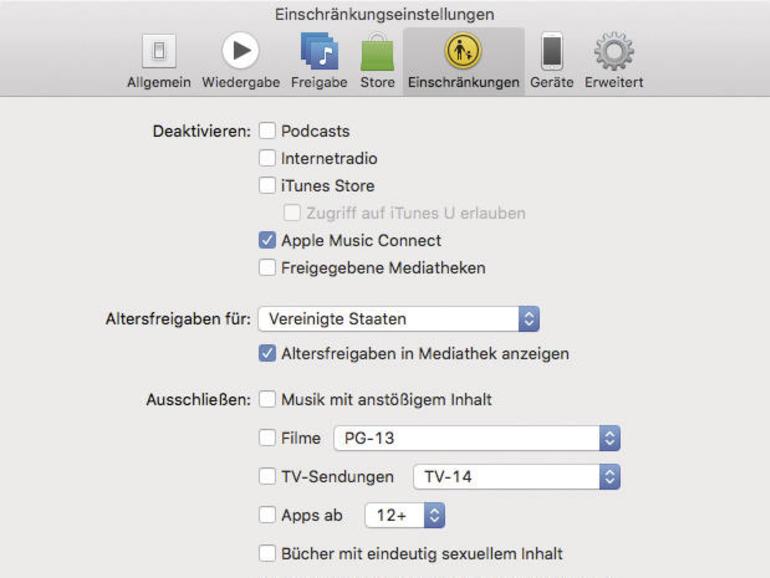Check the iTunes Store checkbox
Image resolution: width=770 pixels, height=578 pixels.
(267, 186)
